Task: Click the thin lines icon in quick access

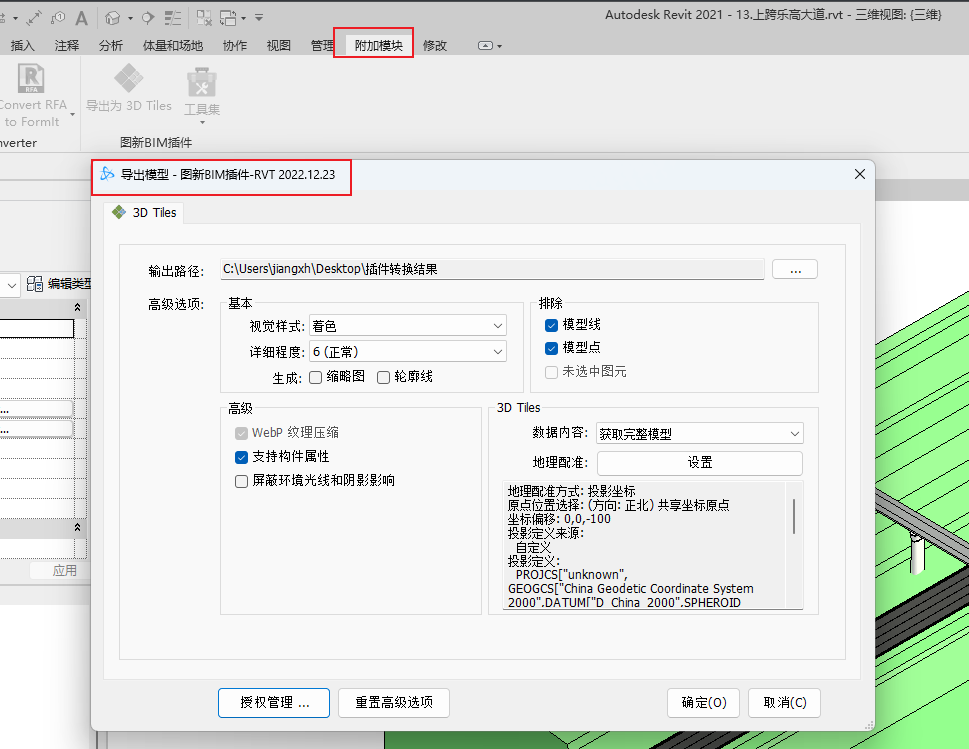Action: tap(174, 17)
